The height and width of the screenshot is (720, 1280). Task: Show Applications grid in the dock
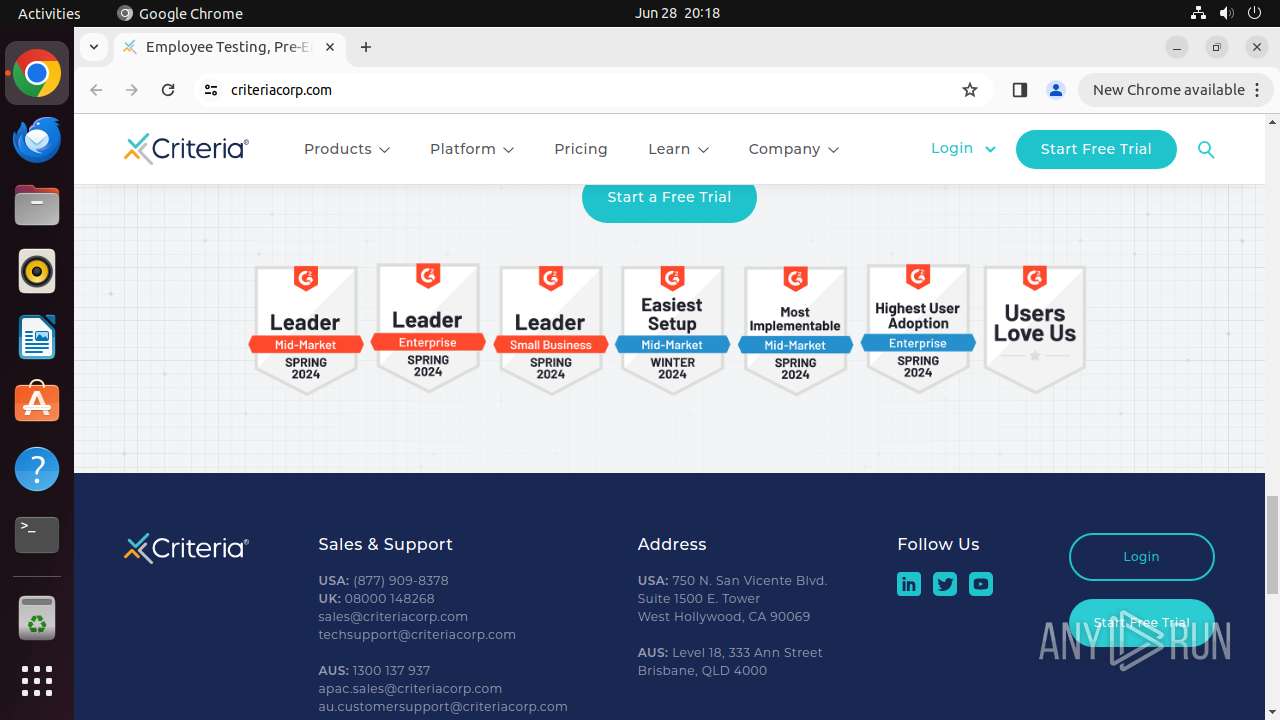click(x=37, y=681)
